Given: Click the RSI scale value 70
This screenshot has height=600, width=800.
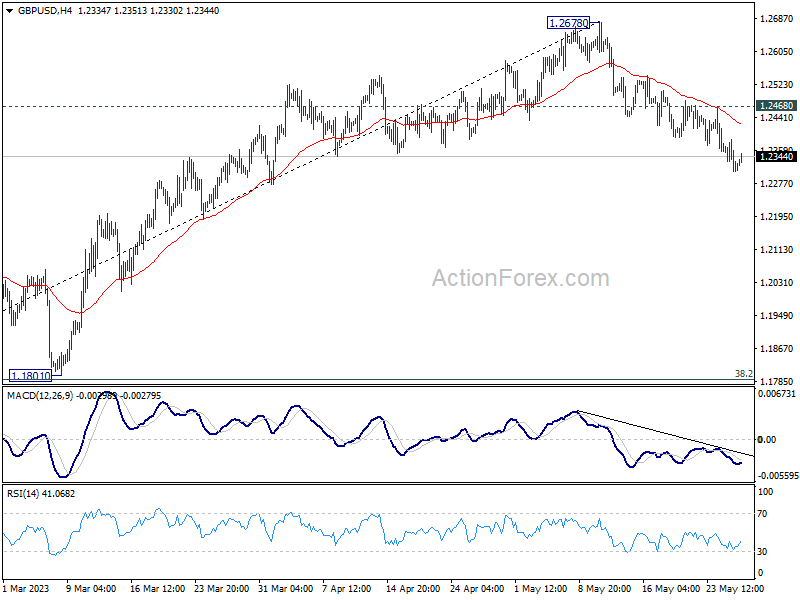Looking at the screenshot, I should pos(762,514).
